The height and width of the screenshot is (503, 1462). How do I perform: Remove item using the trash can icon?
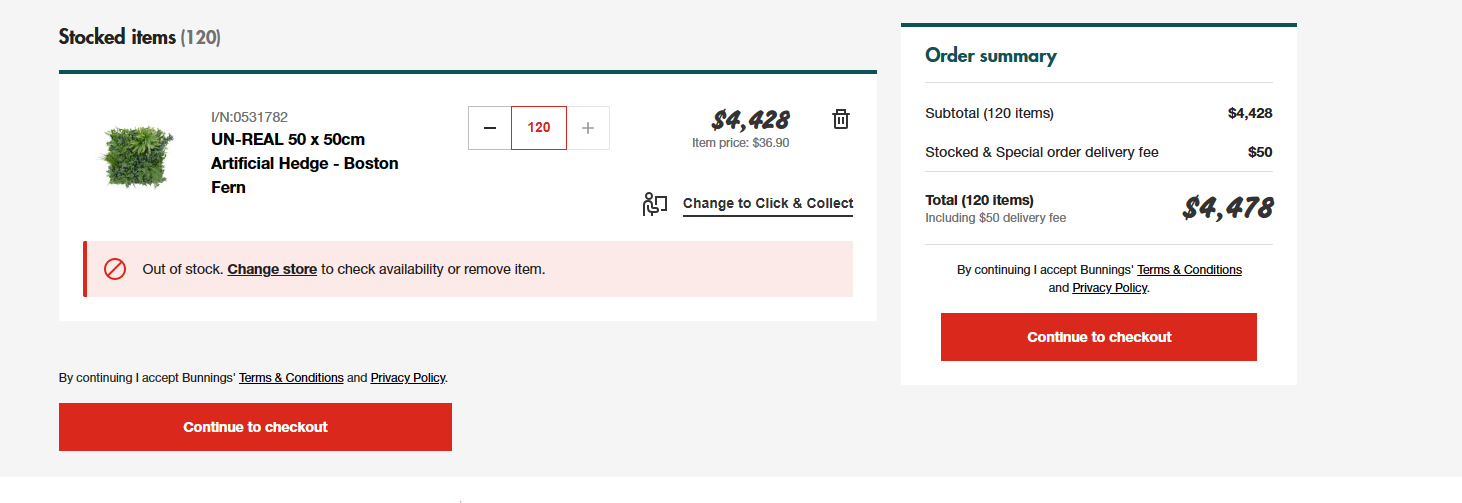point(841,119)
